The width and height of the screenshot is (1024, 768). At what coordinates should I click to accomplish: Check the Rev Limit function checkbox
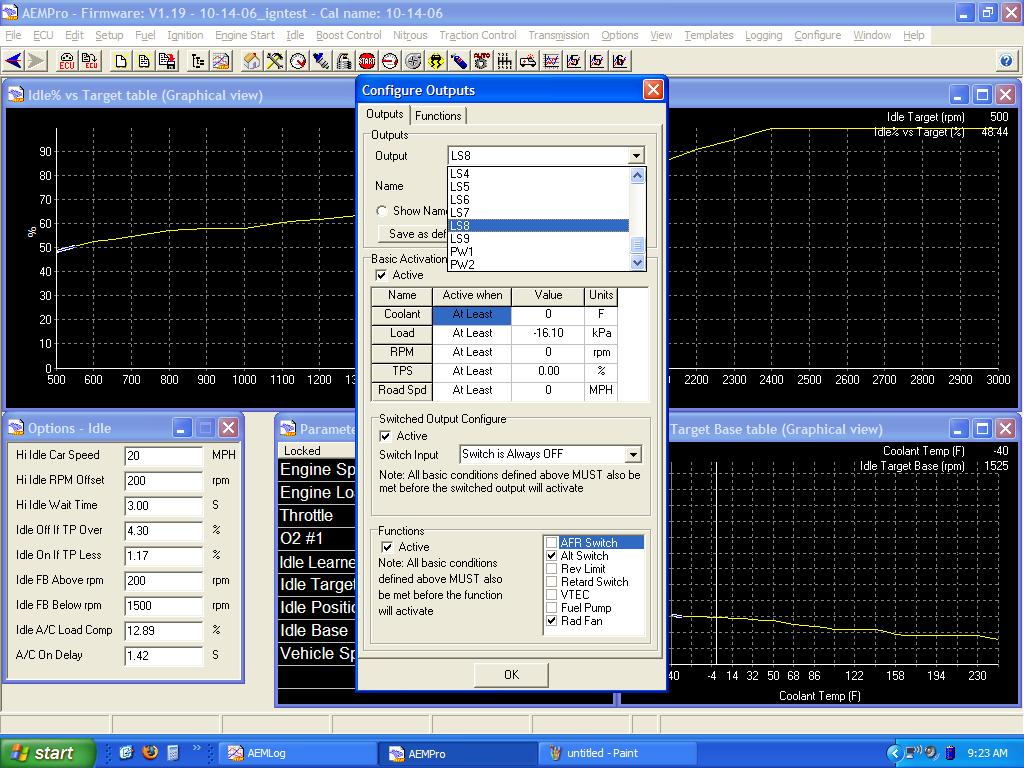(x=552, y=569)
